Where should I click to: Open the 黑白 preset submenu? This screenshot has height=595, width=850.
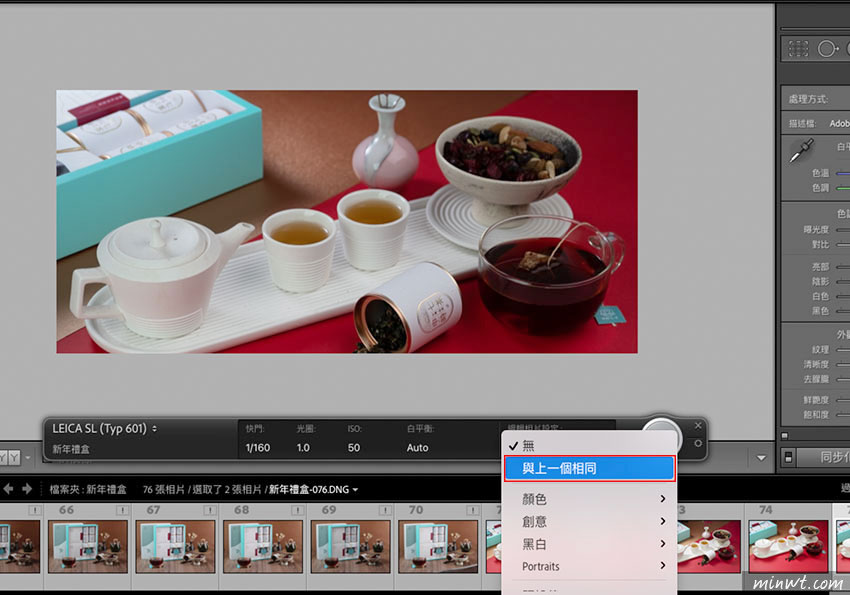589,544
